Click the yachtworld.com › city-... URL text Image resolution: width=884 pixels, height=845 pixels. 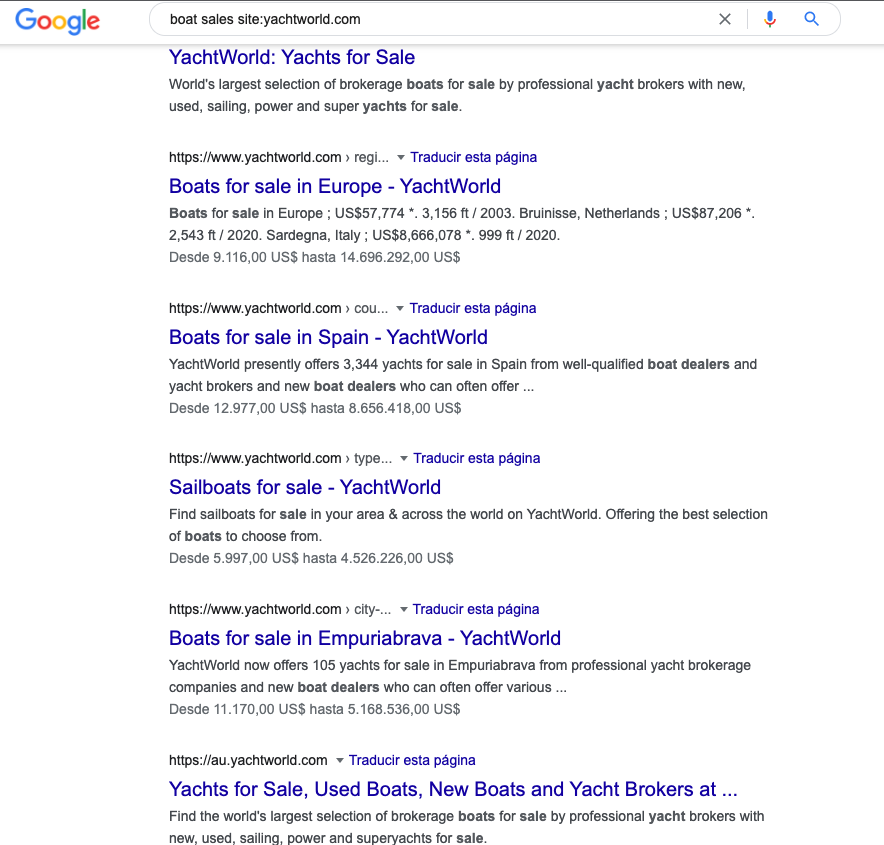(280, 609)
